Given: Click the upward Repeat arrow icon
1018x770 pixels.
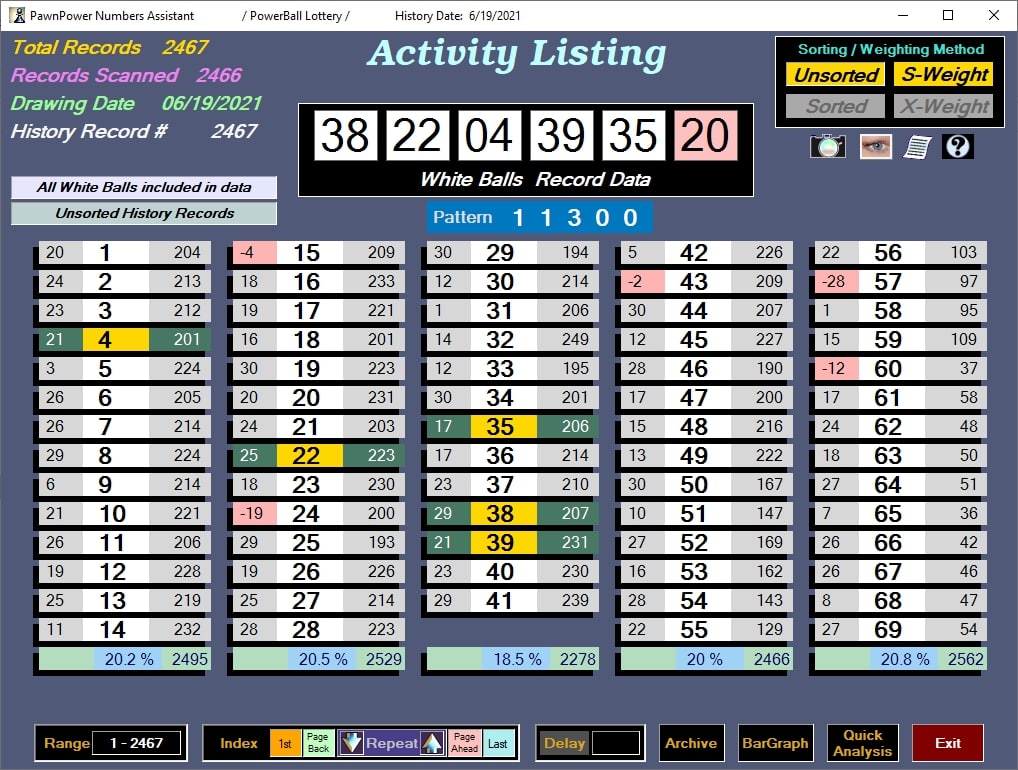Looking at the screenshot, I should pos(434,742).
